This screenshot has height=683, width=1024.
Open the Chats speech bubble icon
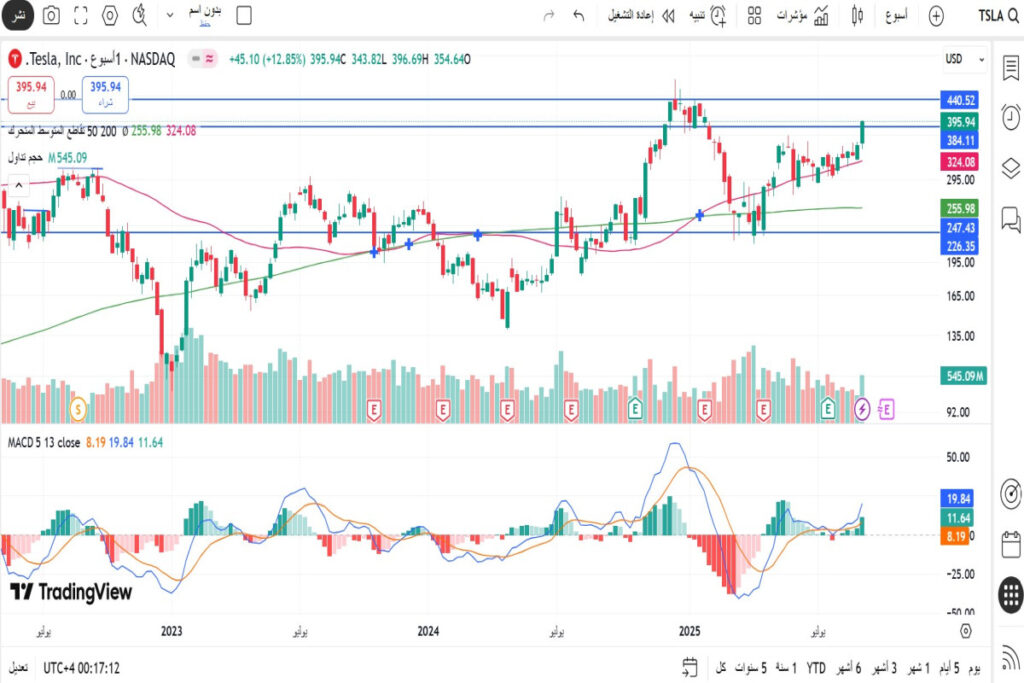tap(1010, 218)
